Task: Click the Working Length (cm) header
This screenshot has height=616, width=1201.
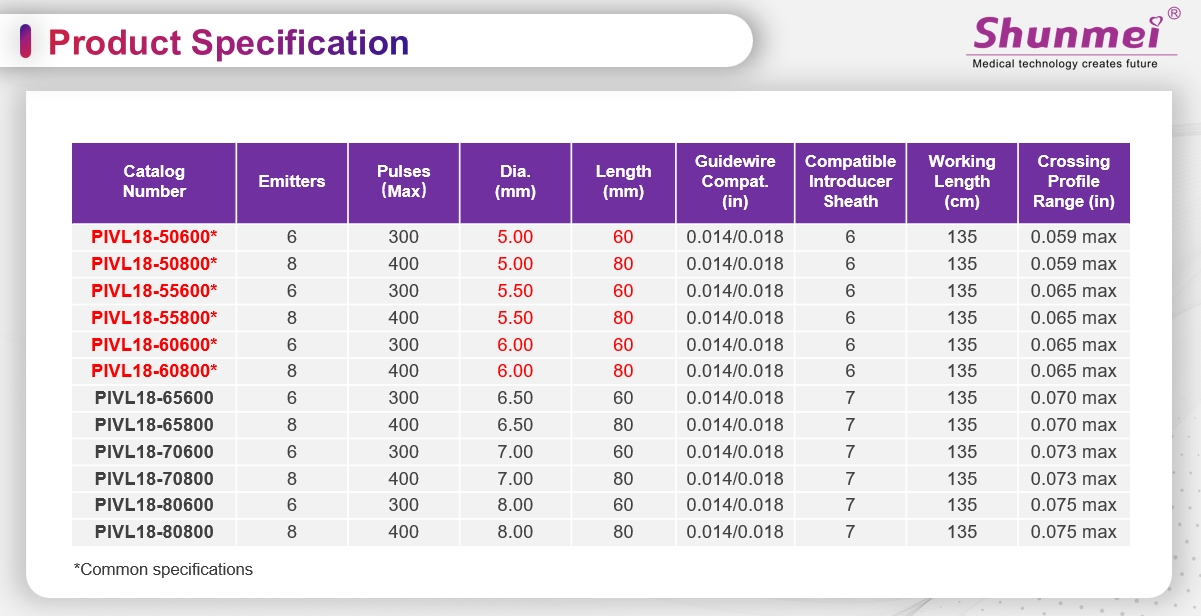Action: tap(961, 182)
